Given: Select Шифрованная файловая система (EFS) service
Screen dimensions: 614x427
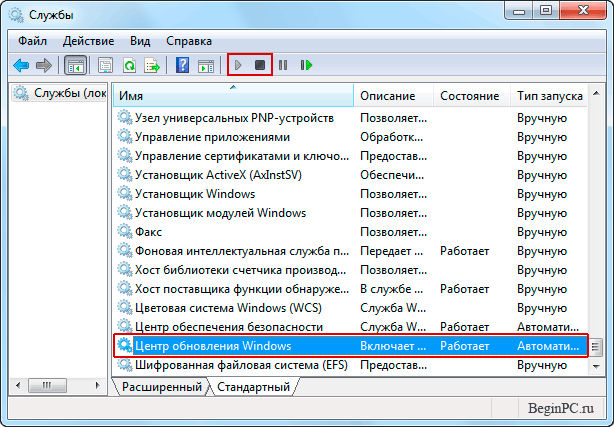Looking at the screenshot, I should click(x=351, y=365).
